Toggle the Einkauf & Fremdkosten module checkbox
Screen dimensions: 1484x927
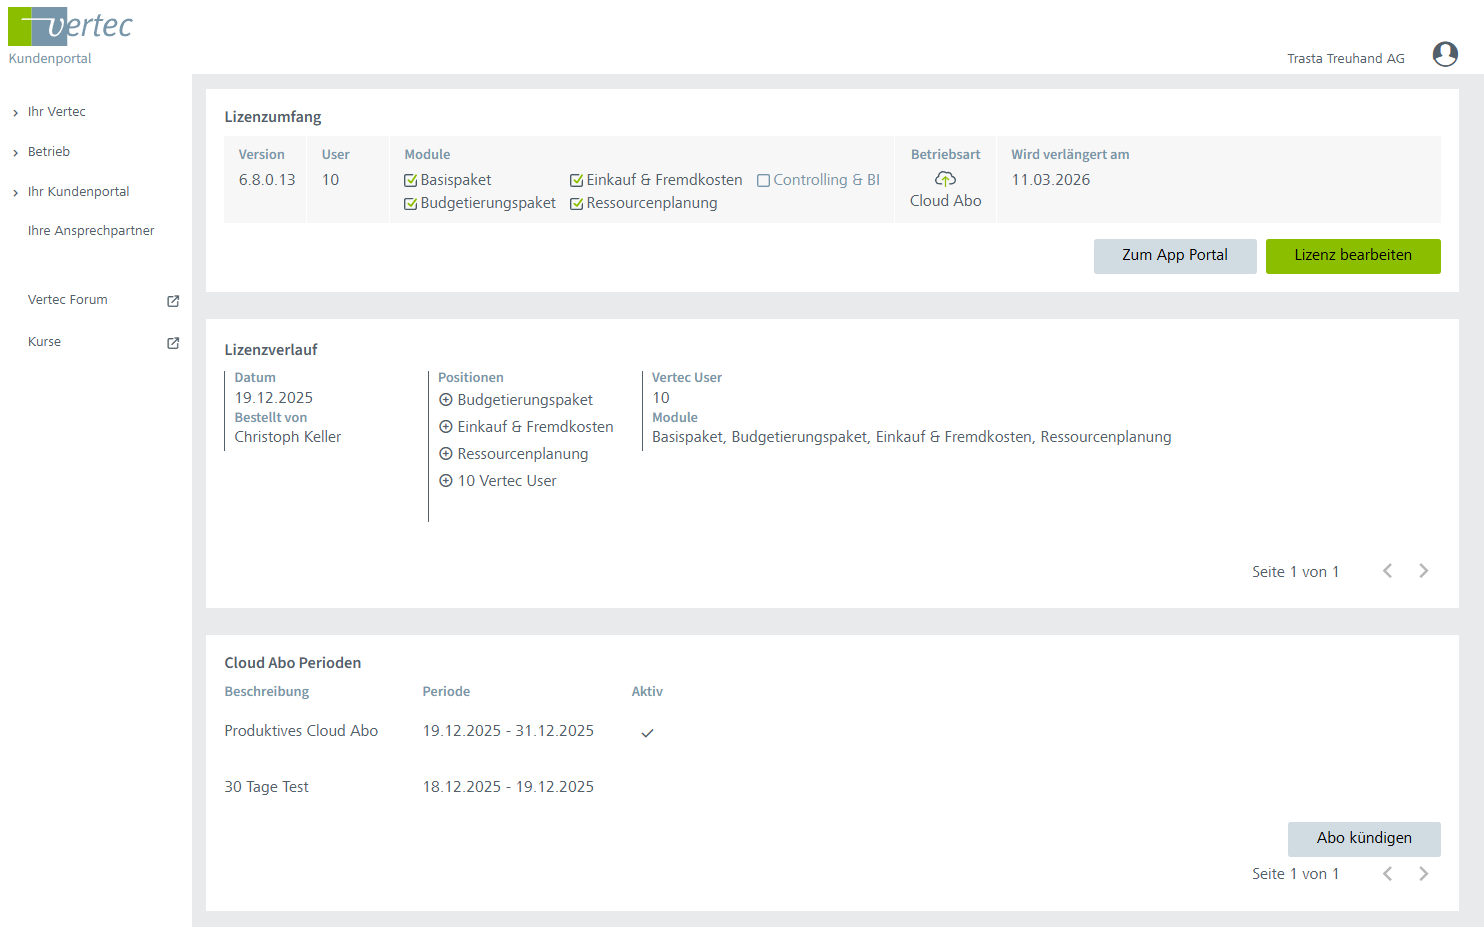pos(576,181)
